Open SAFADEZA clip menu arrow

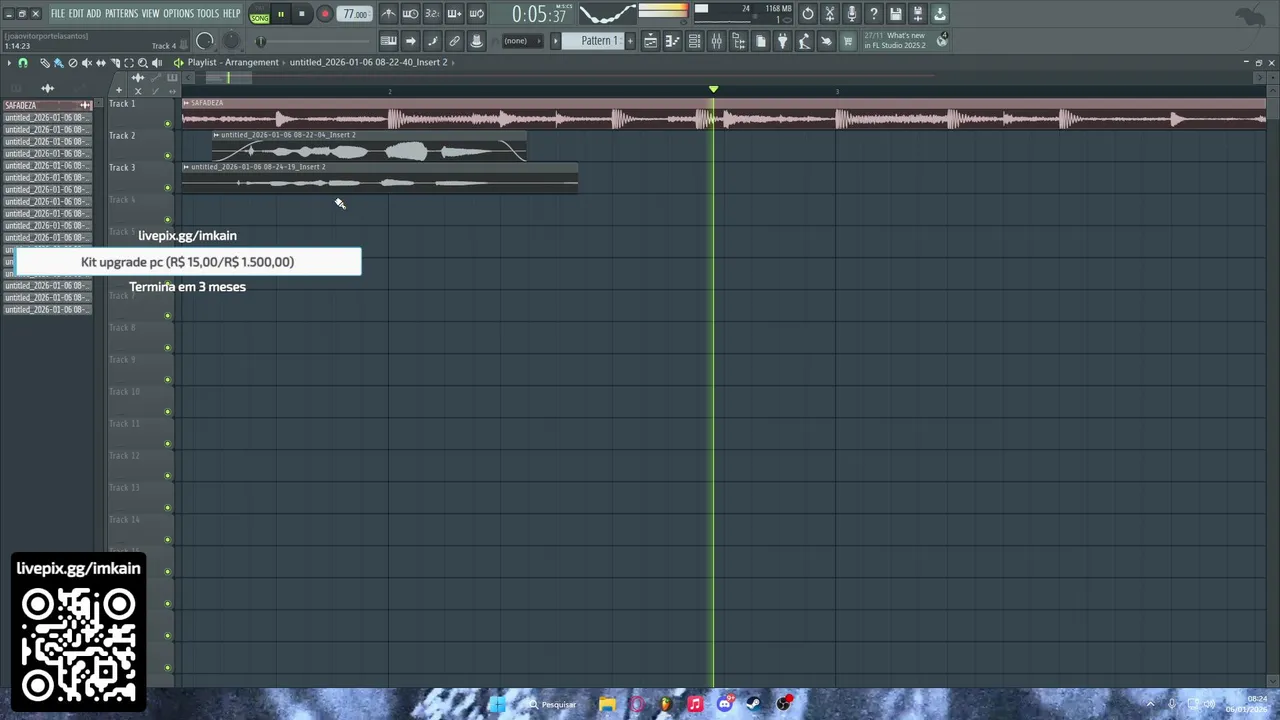tap(186, 103)
